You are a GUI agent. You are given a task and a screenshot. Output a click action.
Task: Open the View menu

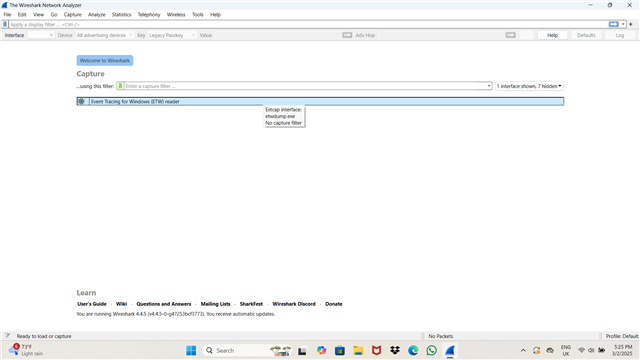click(38, 15)
